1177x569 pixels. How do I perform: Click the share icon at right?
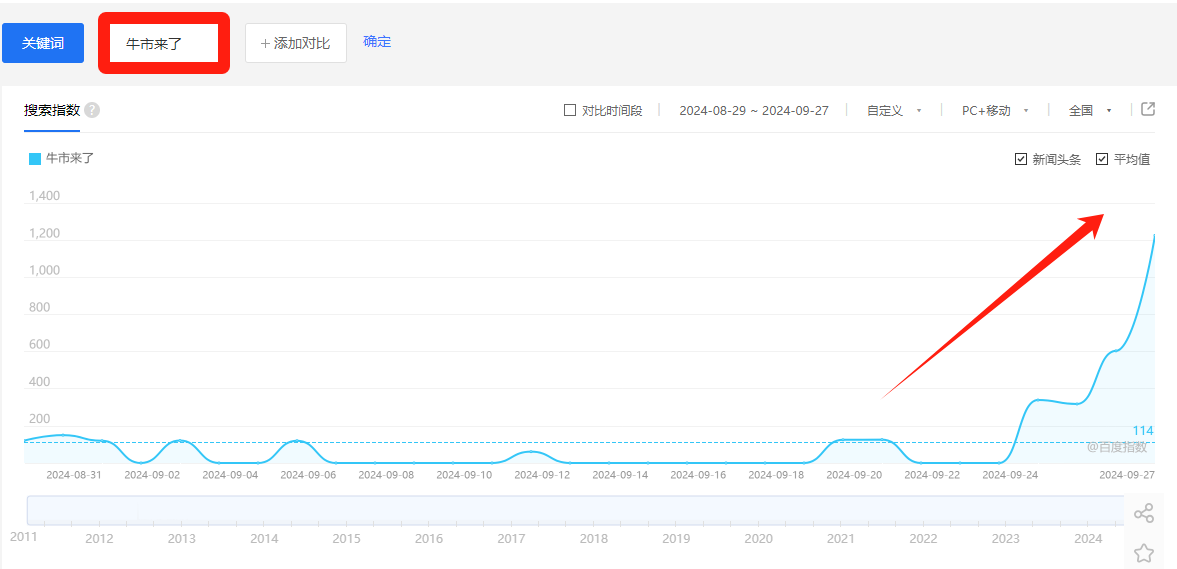1144,514
